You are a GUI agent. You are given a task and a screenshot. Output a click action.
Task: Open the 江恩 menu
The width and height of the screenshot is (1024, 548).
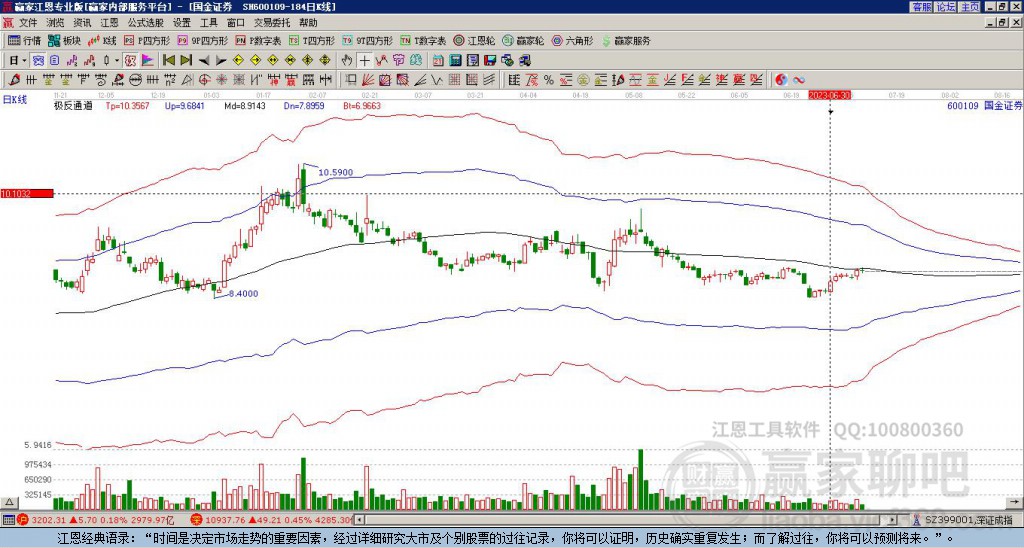click(x=110, y=23)
